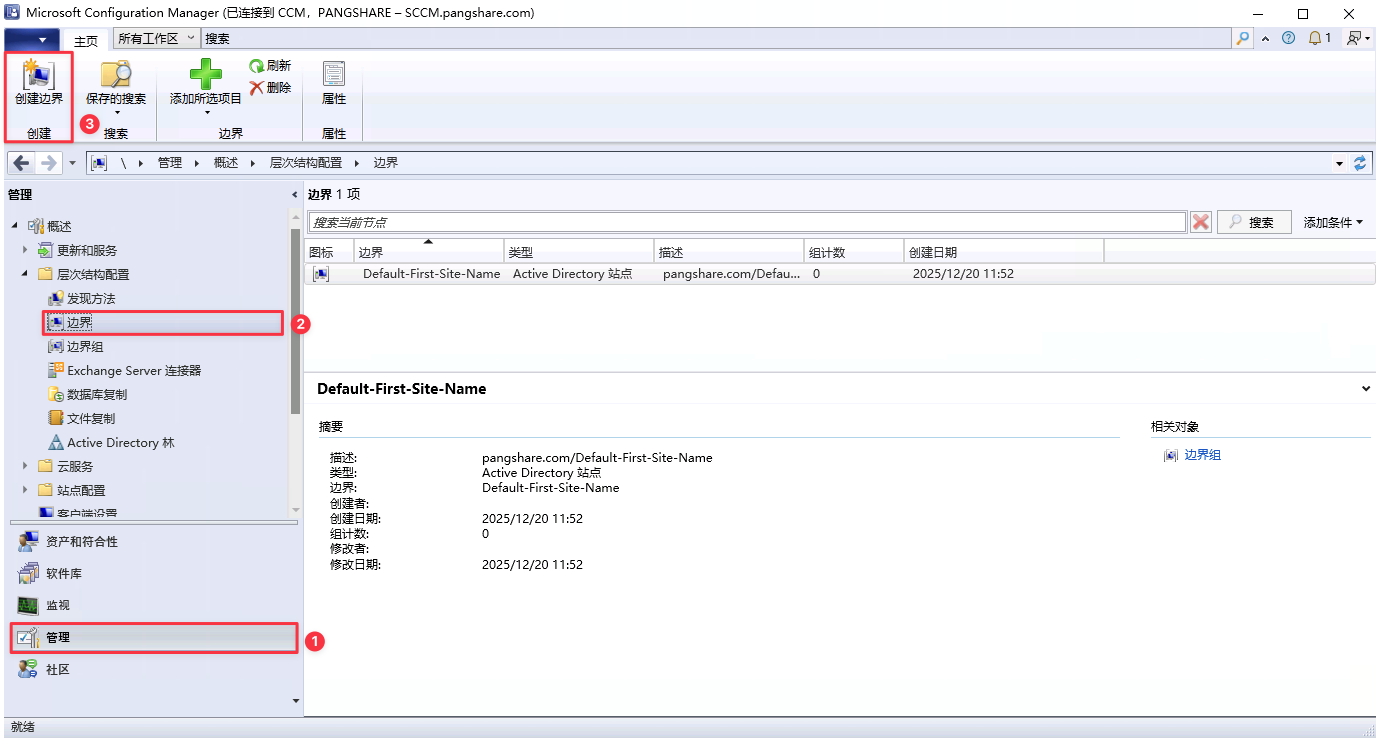Click the magnifier icon in ribbon search
1380x739 pixels.
[x=1243, y=39]
